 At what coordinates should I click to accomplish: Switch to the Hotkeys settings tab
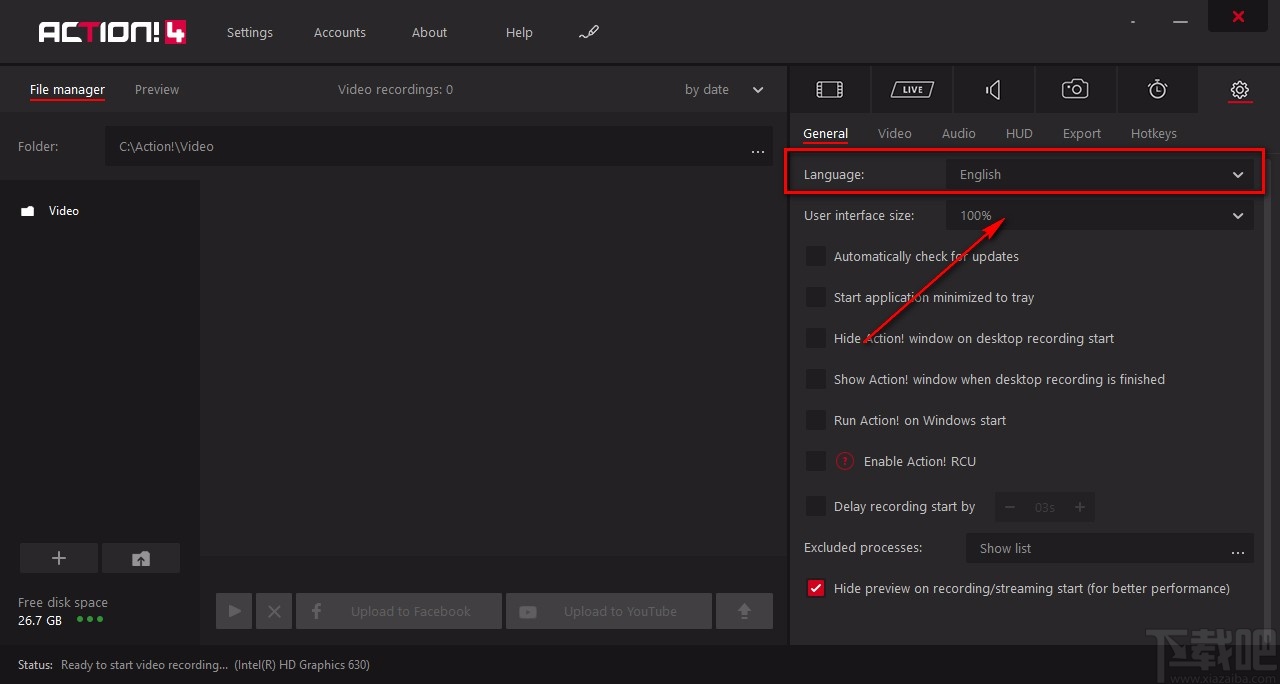click(x=1153, y=133)
